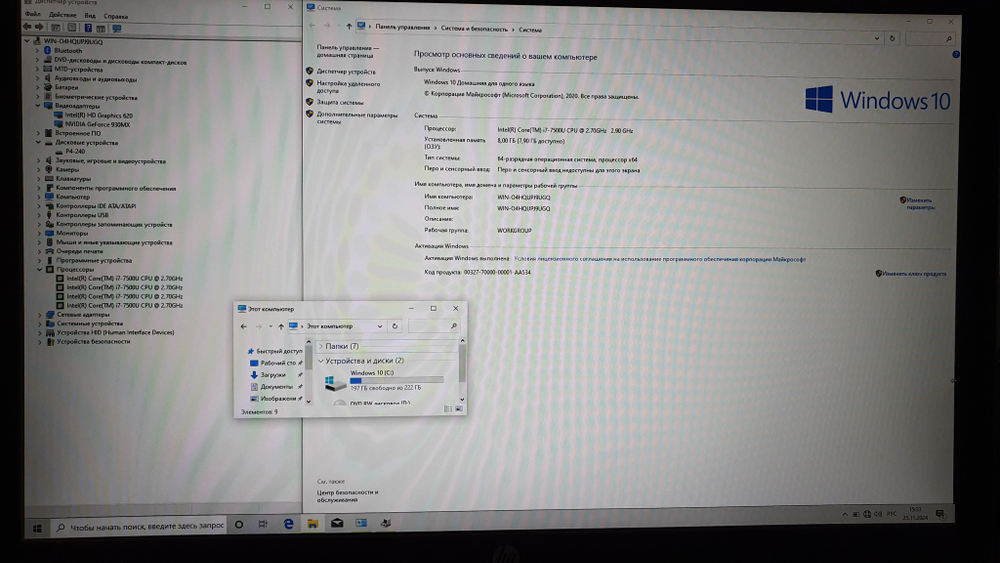Click Up arrow in Система window navigation
This screenshot has width=1000, height=563.
coord(349,26)
